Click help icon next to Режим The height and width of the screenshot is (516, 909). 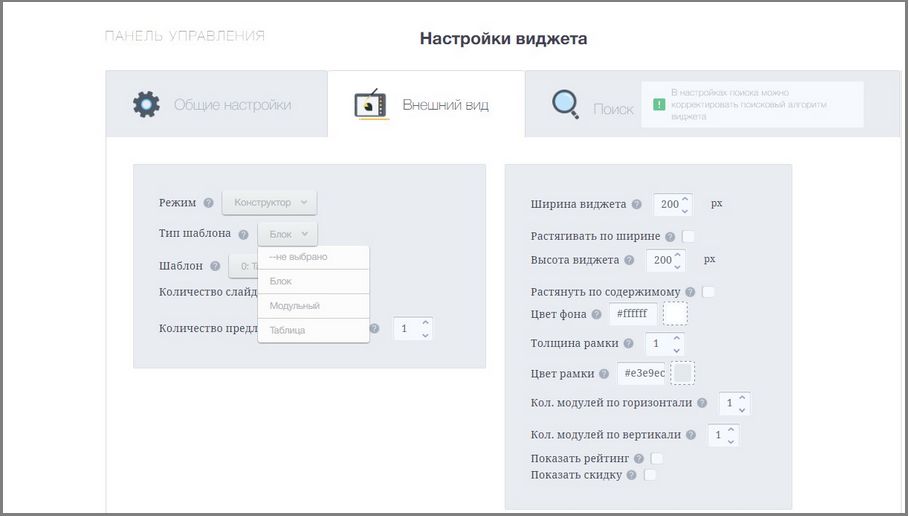click(208, 203)
